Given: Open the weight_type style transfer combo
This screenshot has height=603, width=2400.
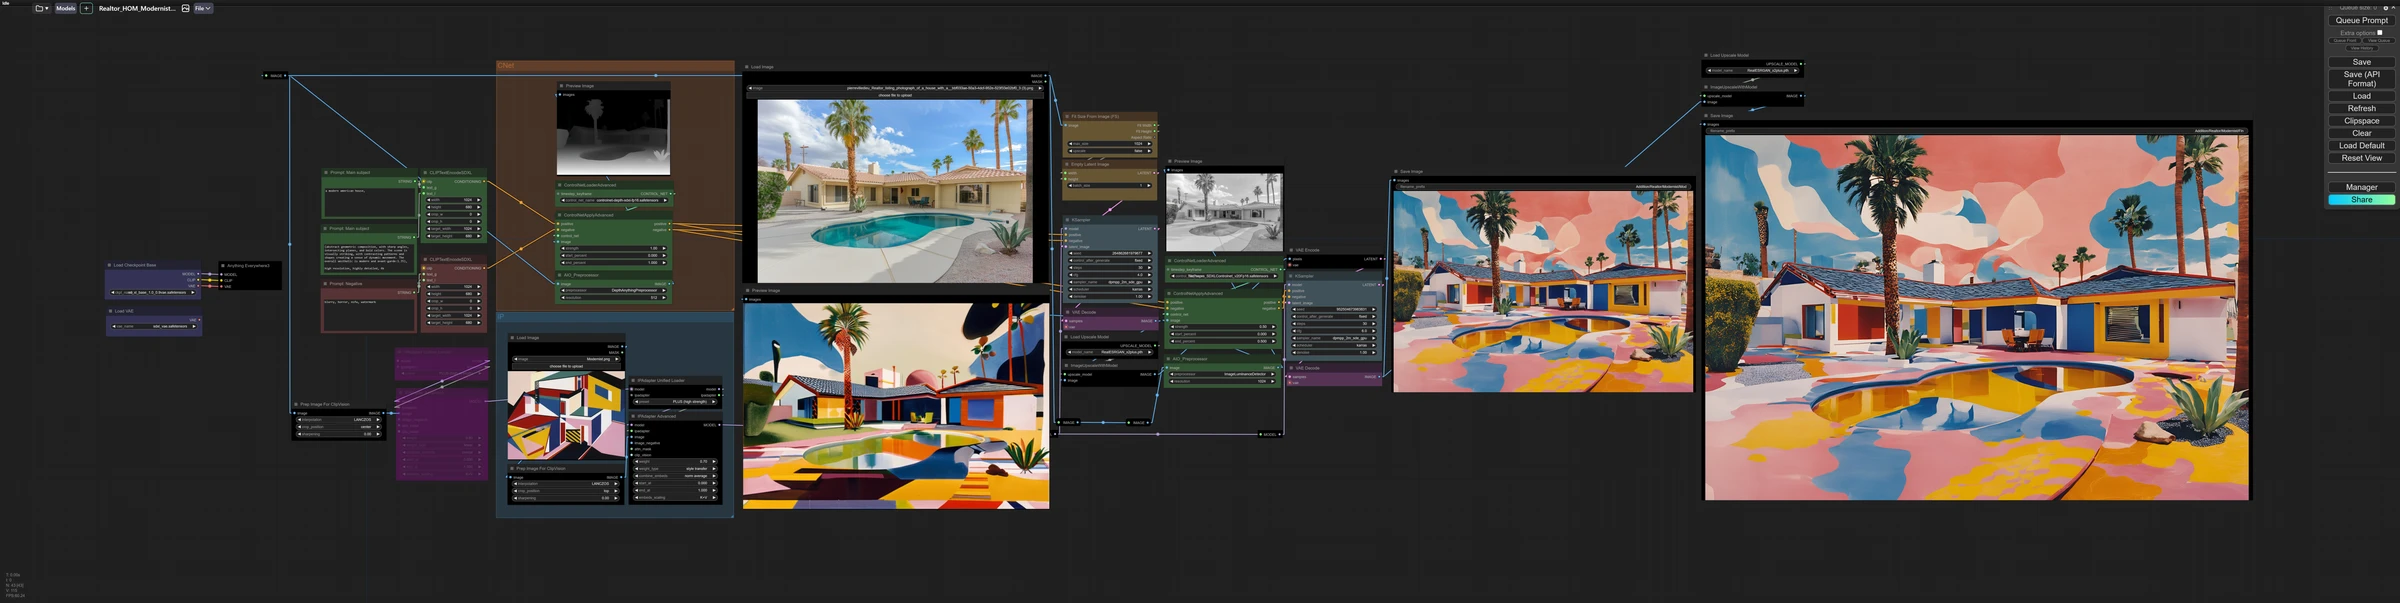Looking at the screenshot, I should click(x=677, y=468).
